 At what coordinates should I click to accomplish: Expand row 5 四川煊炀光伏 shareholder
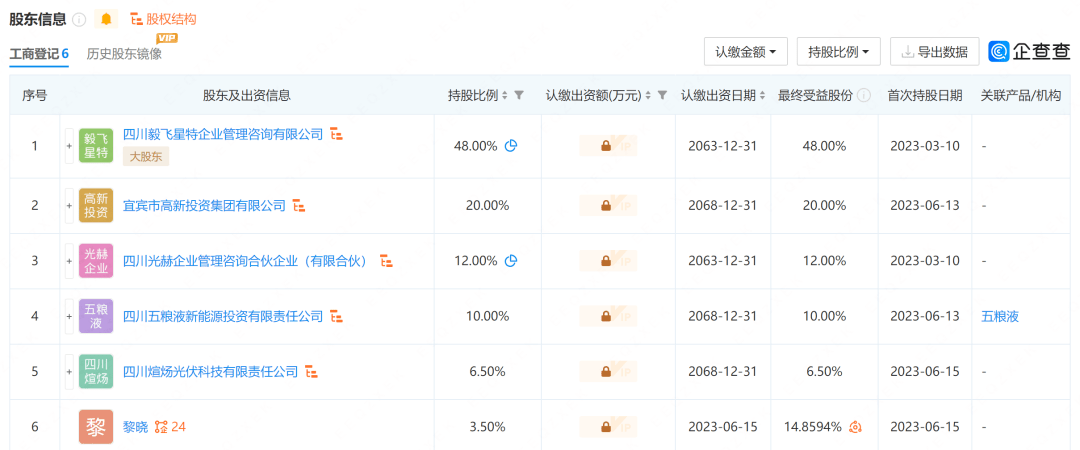point(69,372)
